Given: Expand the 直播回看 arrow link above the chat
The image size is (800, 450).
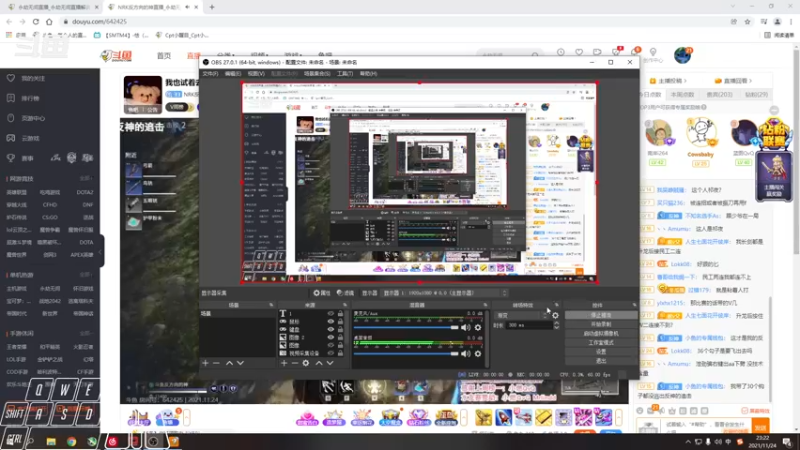Looking at the screenshot, I should 734,81.
